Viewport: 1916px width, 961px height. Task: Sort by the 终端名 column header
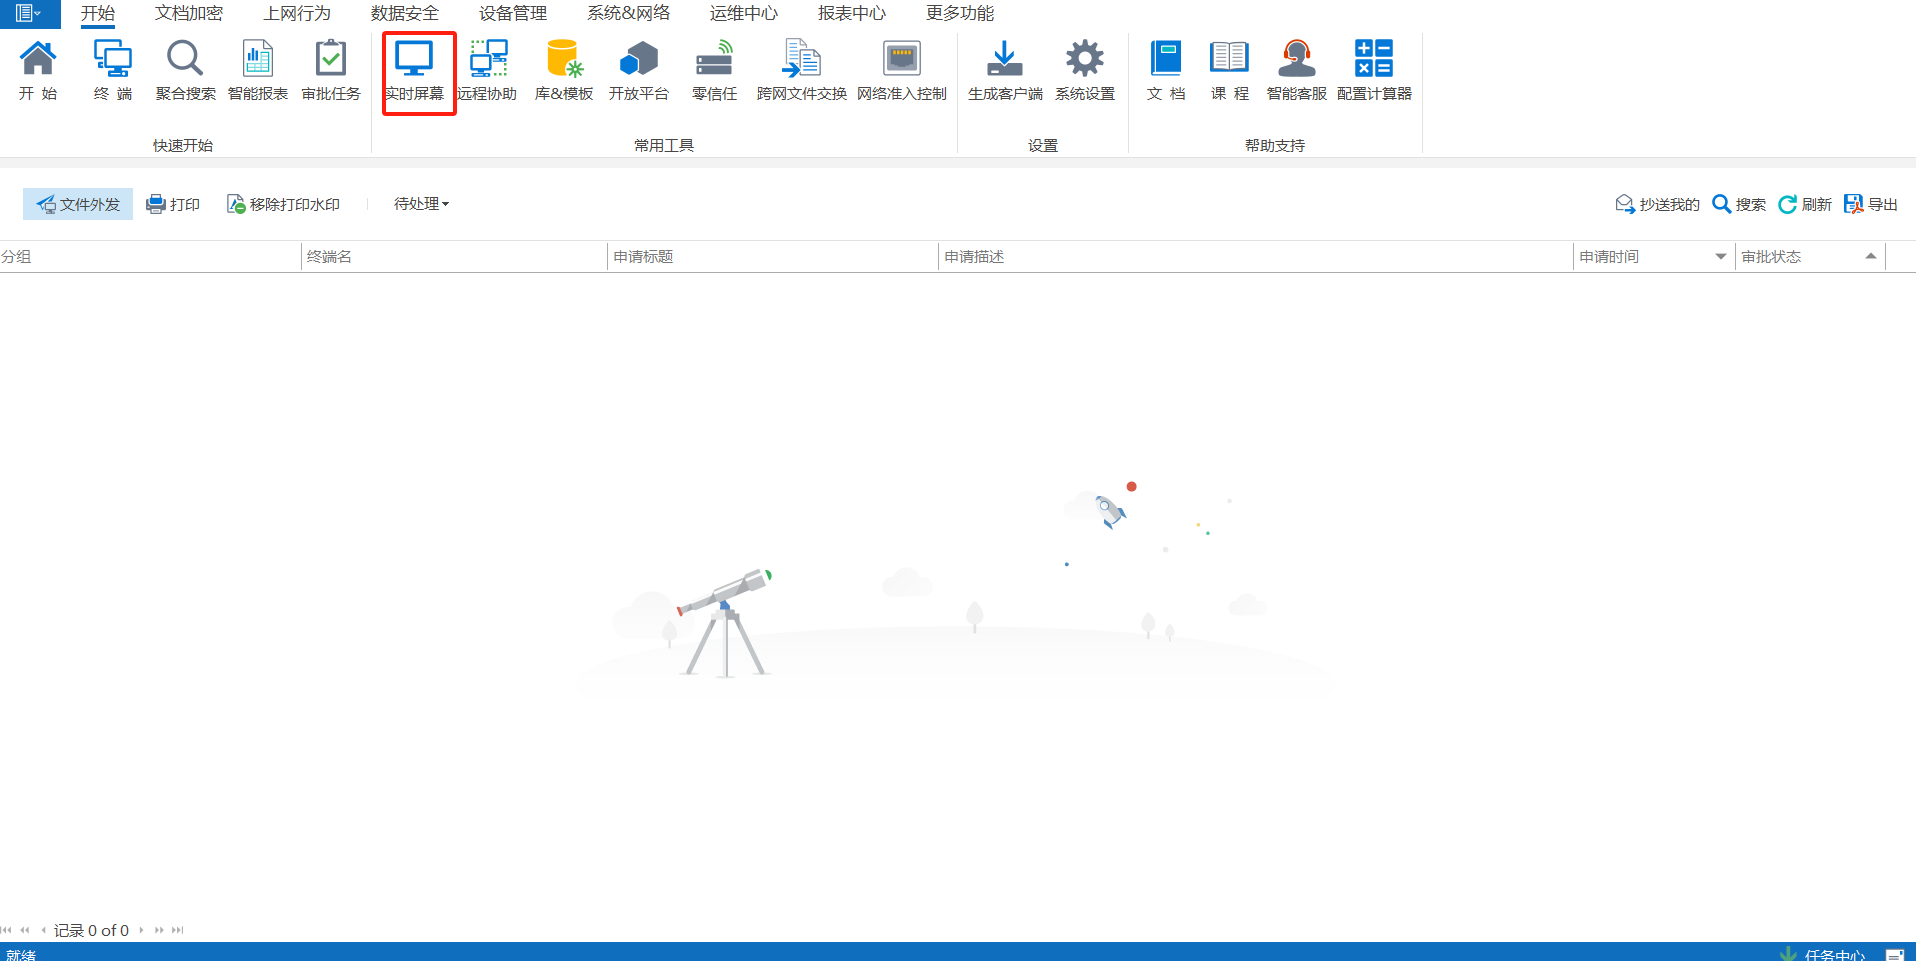pos(455,257)
